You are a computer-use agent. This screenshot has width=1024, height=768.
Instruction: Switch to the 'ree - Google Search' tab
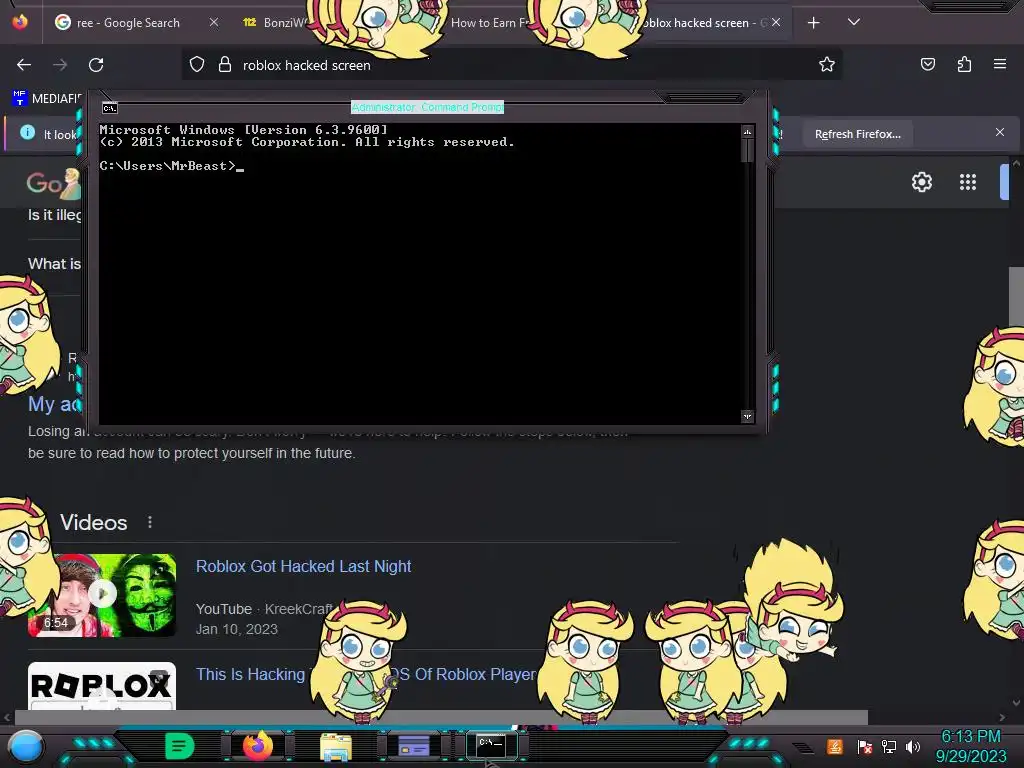pos(127,23)
